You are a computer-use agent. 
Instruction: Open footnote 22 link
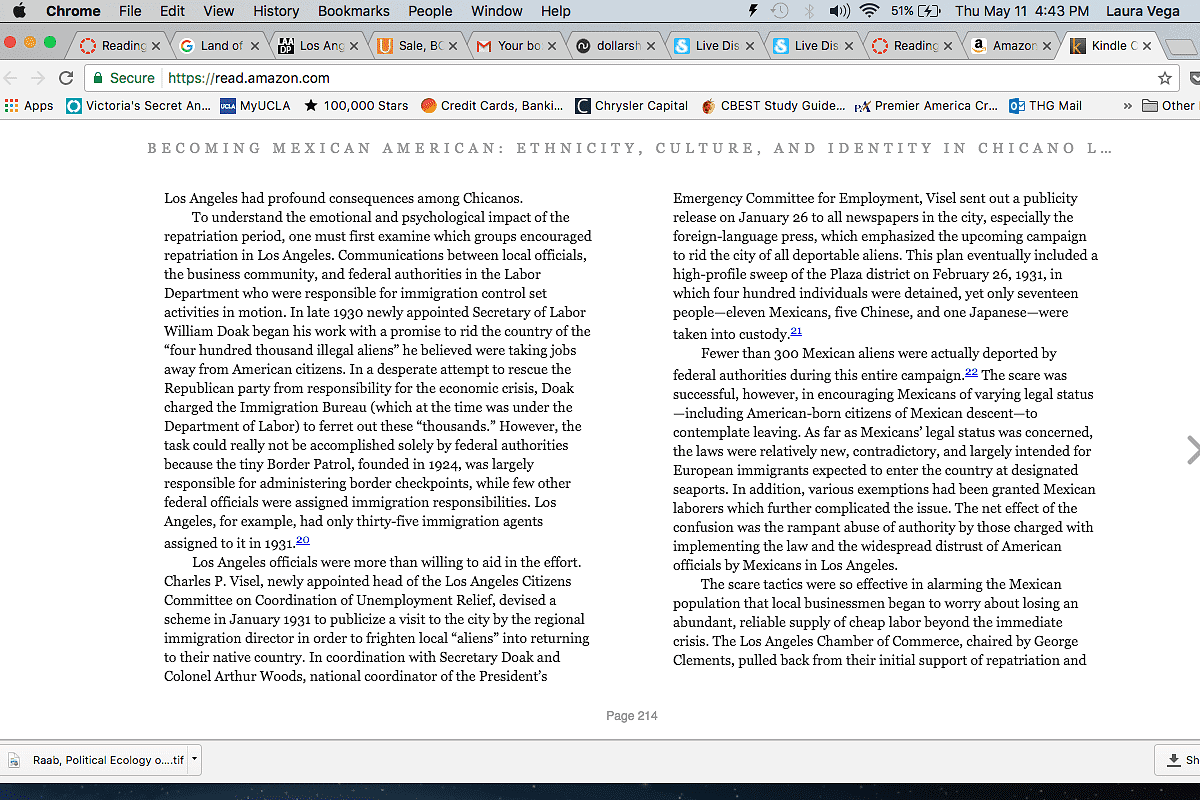[971, 372]
